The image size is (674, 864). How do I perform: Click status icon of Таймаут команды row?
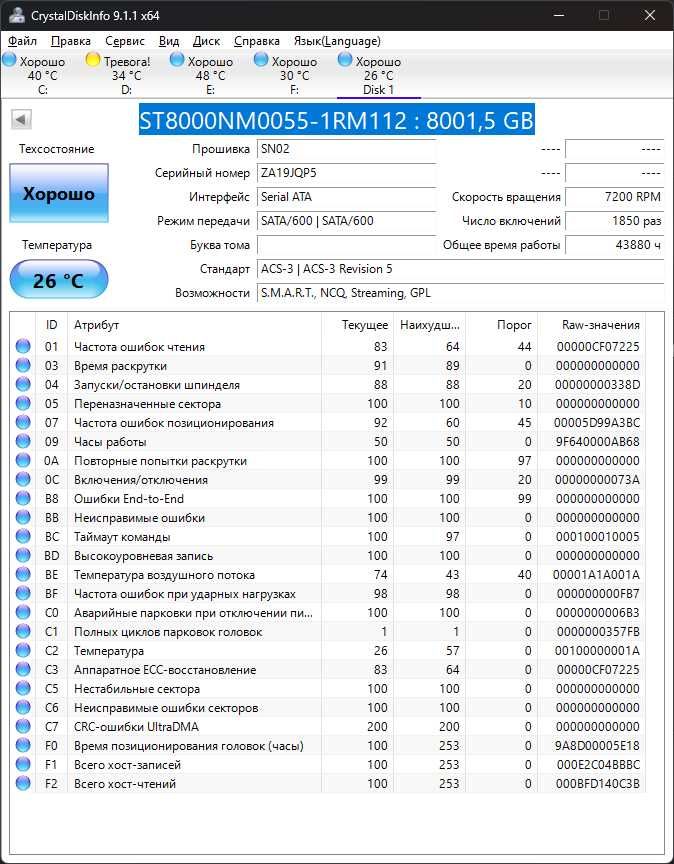coord(23,537)
